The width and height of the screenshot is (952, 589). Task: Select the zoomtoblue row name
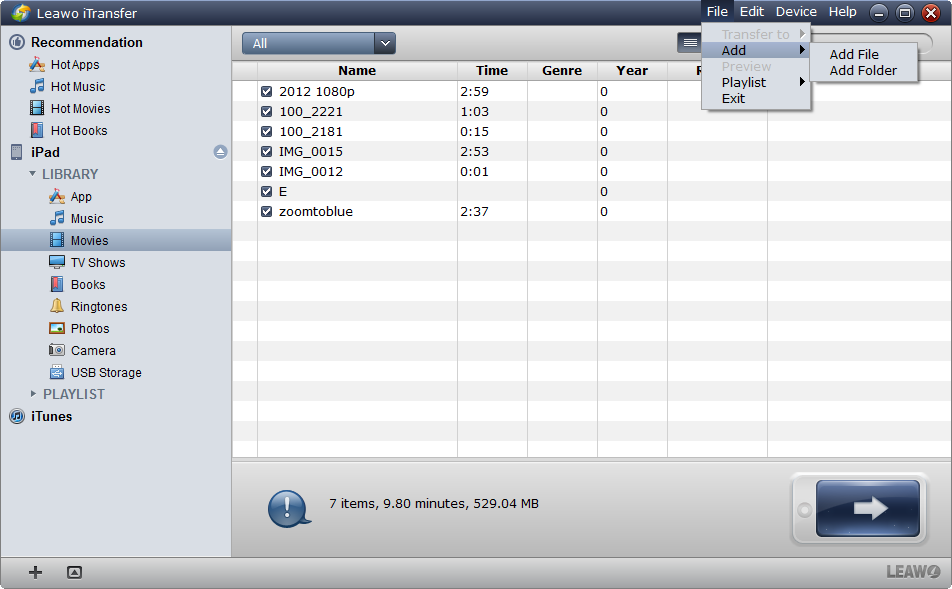316,211
